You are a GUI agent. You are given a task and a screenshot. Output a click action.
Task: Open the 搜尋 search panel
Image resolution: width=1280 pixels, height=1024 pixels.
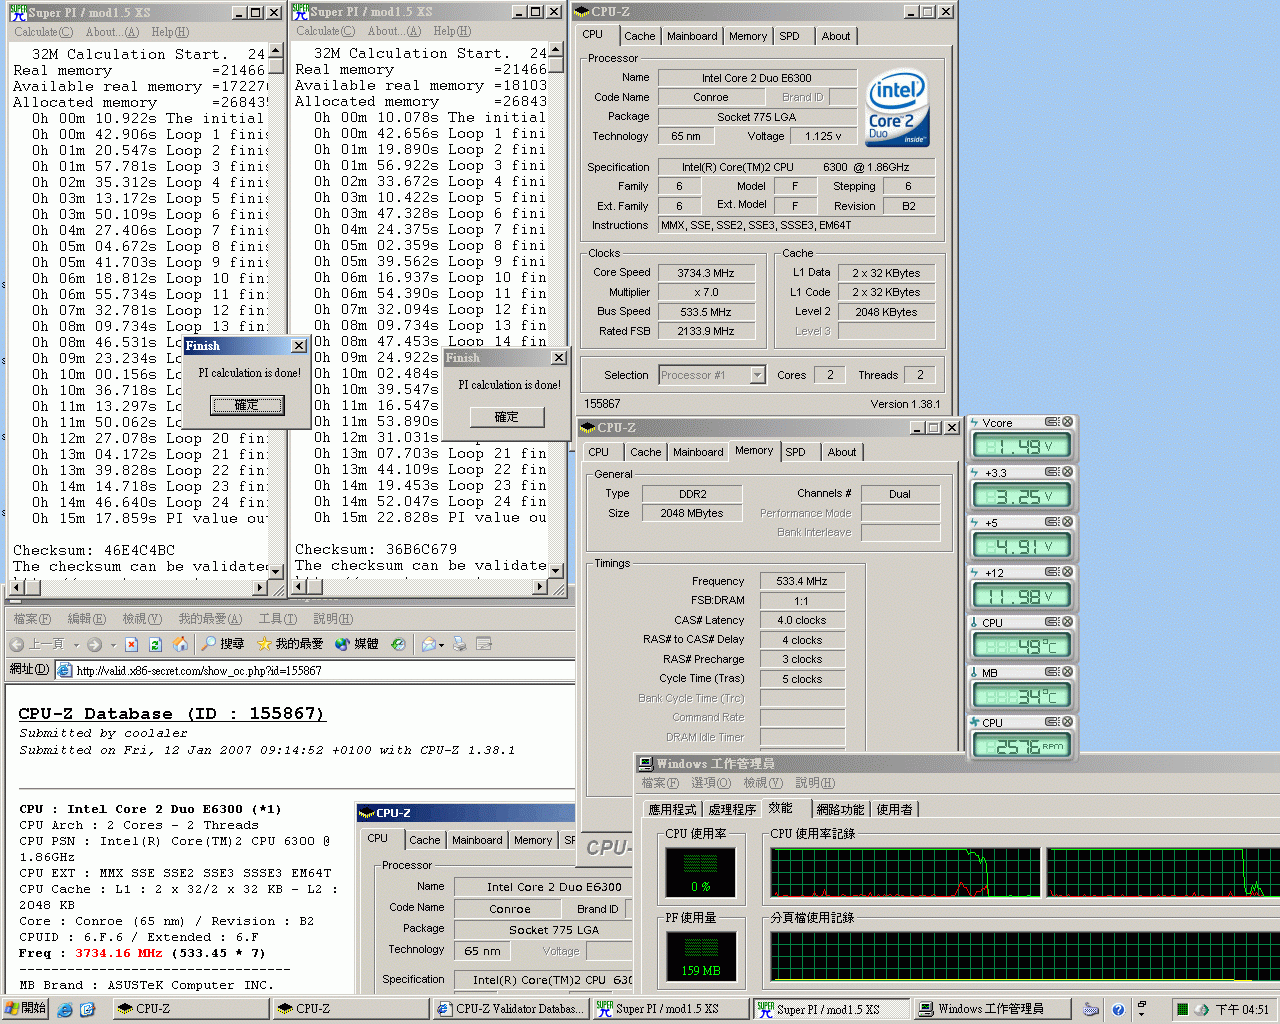point(222,644)
